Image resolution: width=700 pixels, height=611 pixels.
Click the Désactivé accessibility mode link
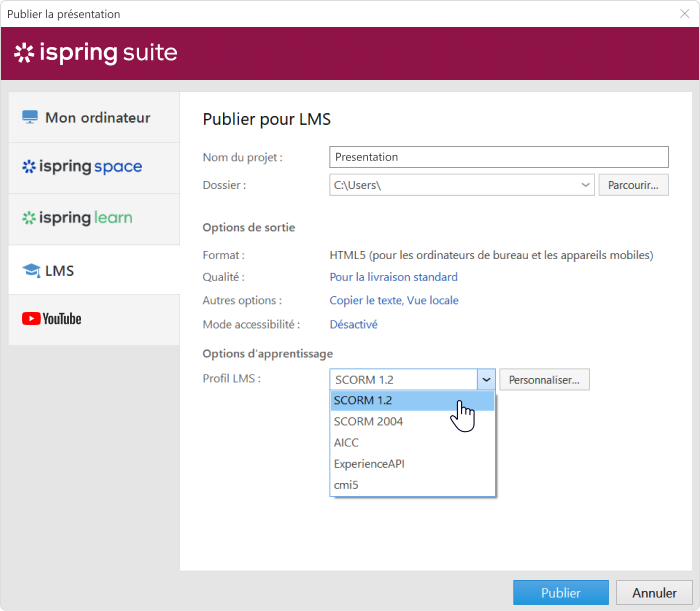tap(353, 324)
